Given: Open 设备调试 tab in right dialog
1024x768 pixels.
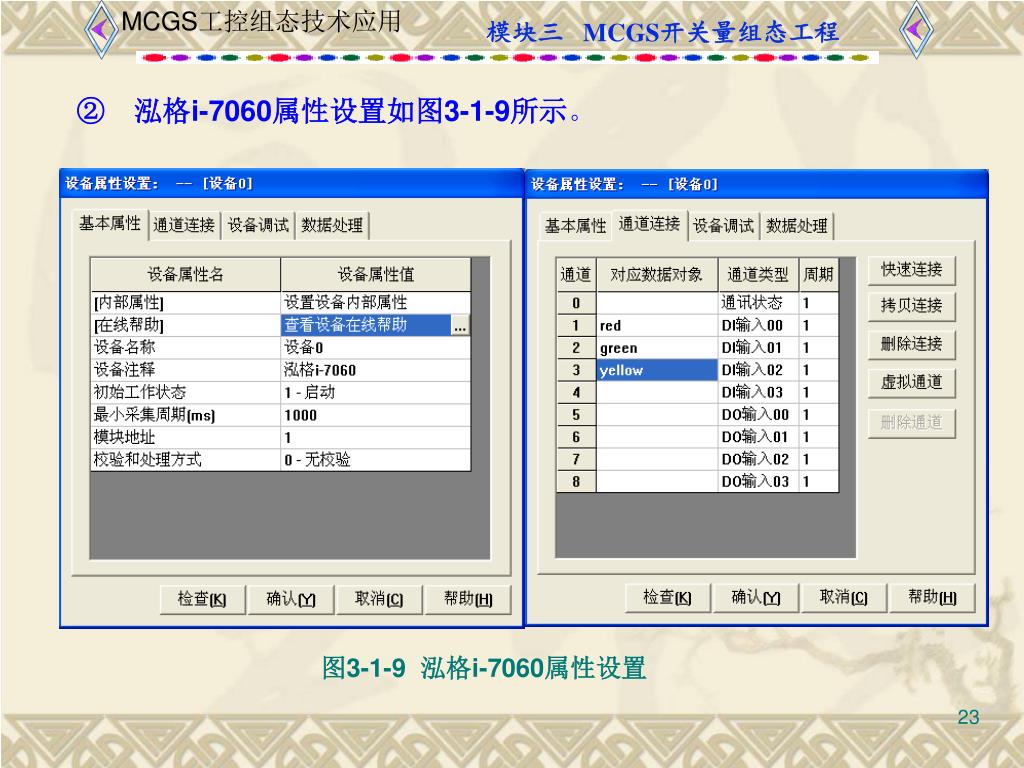Looking at the screenshot, I should [x=724, y=226].
